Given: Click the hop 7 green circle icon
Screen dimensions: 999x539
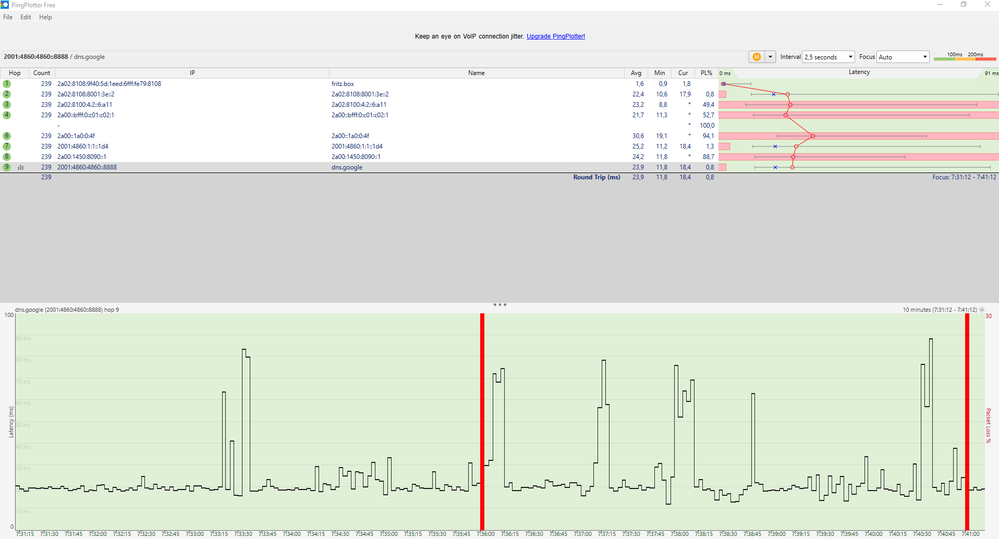Looking at the screenshot, I should (x=6, y=146).
